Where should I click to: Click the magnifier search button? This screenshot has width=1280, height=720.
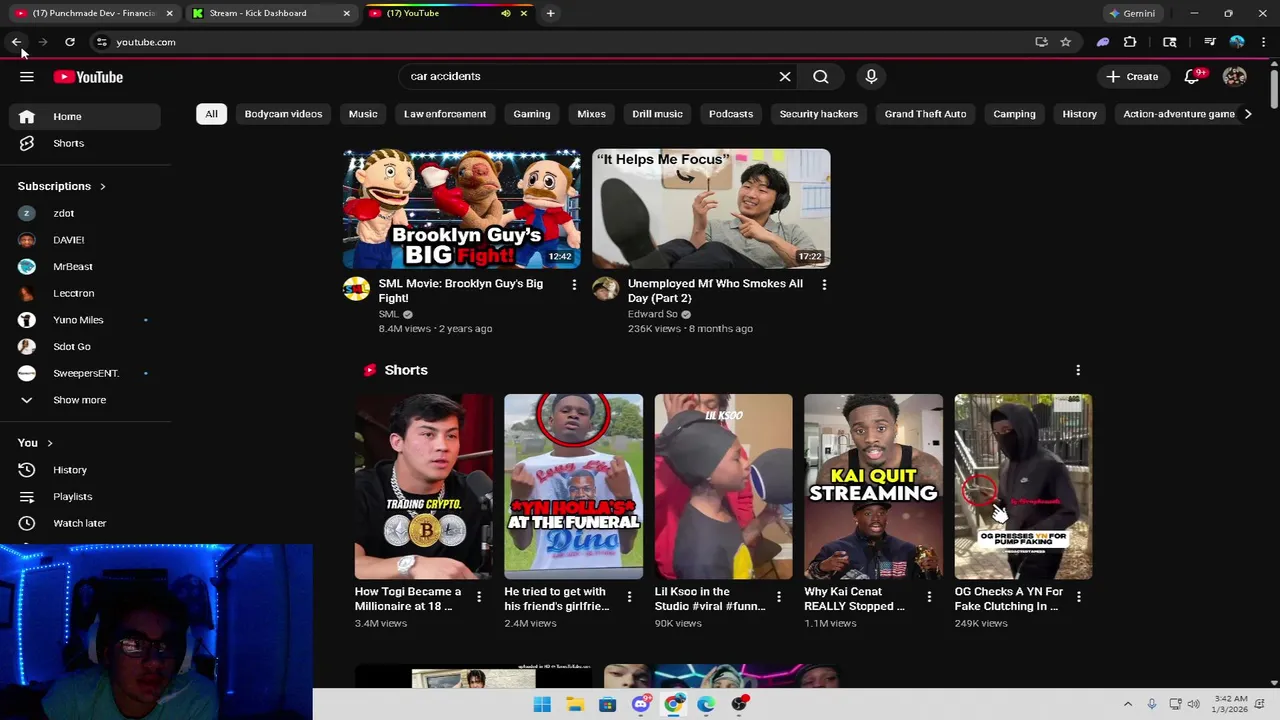pyautogui.click(x=821, y=76)
